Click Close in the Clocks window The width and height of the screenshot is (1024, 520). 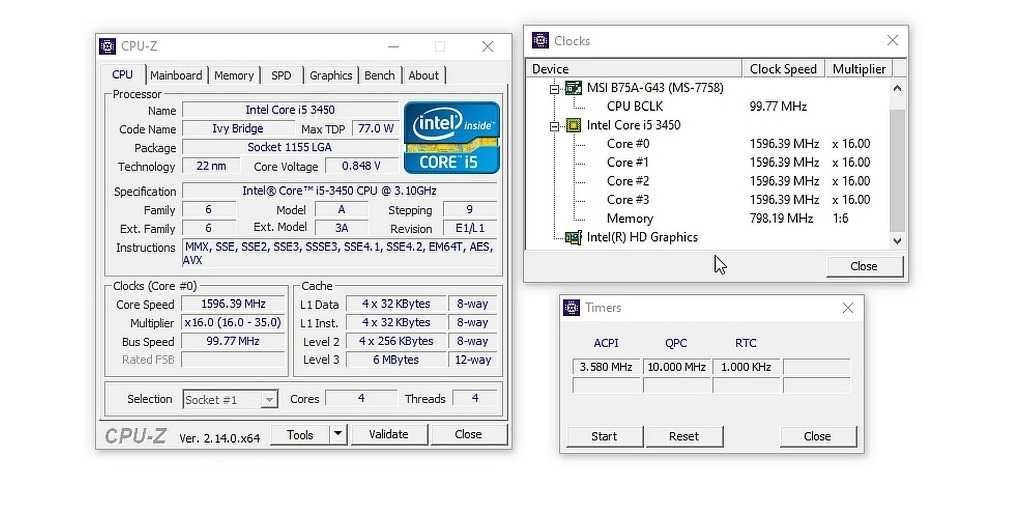click(x=864, y=266)
